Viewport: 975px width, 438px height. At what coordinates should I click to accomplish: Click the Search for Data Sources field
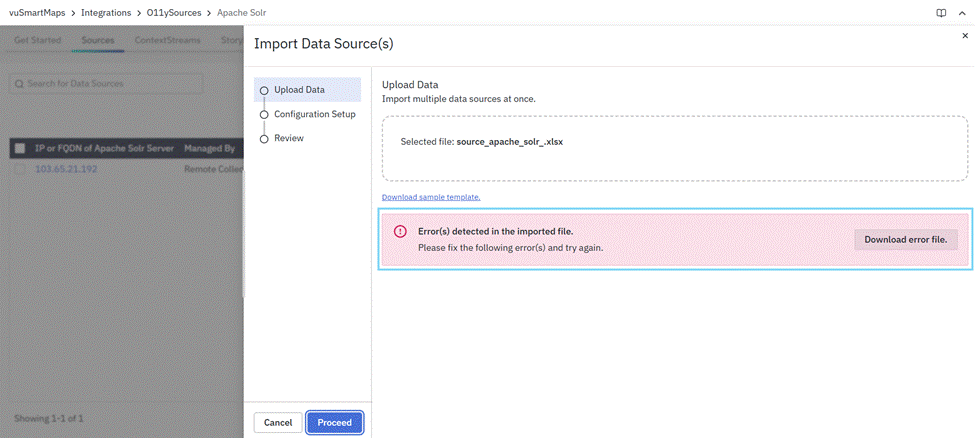[x=110, y=84]
